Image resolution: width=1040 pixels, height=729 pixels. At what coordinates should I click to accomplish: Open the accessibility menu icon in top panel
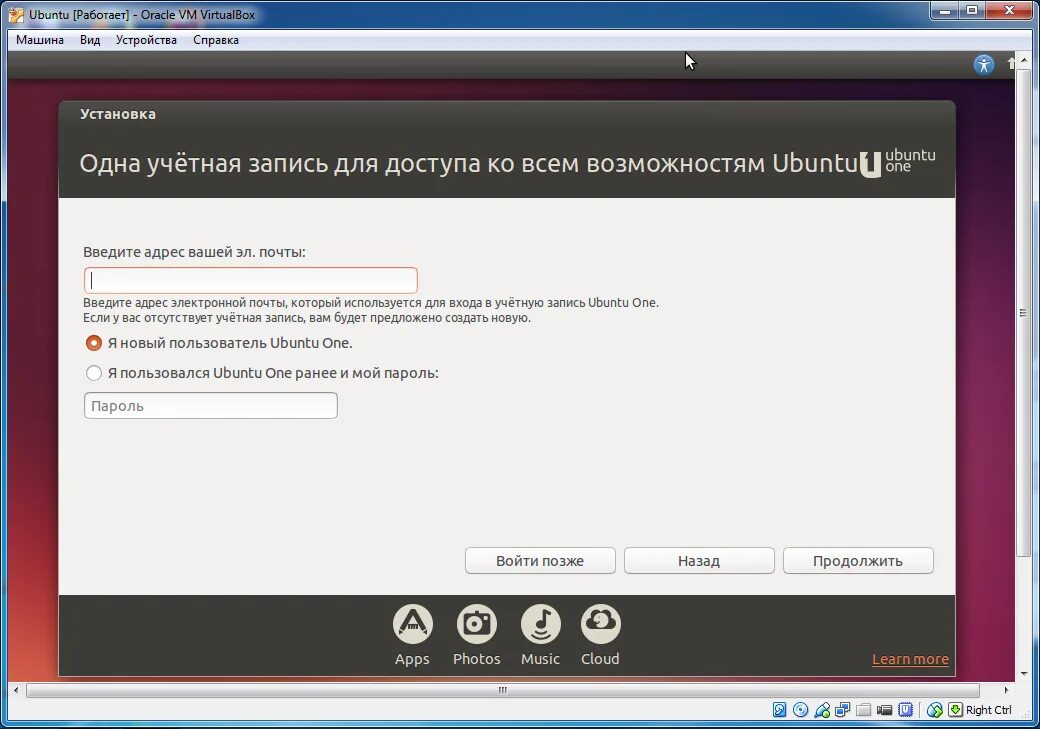tap(984, 64)
